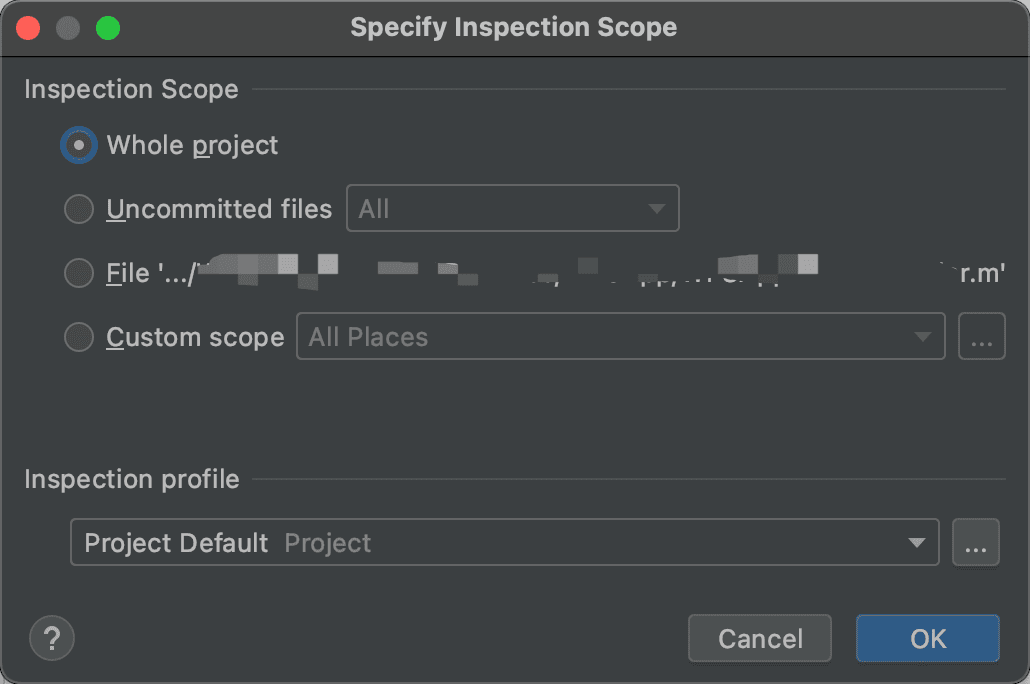Click the green zoom window button
The width and height of the screenshot is (1030, 684).
107,27
